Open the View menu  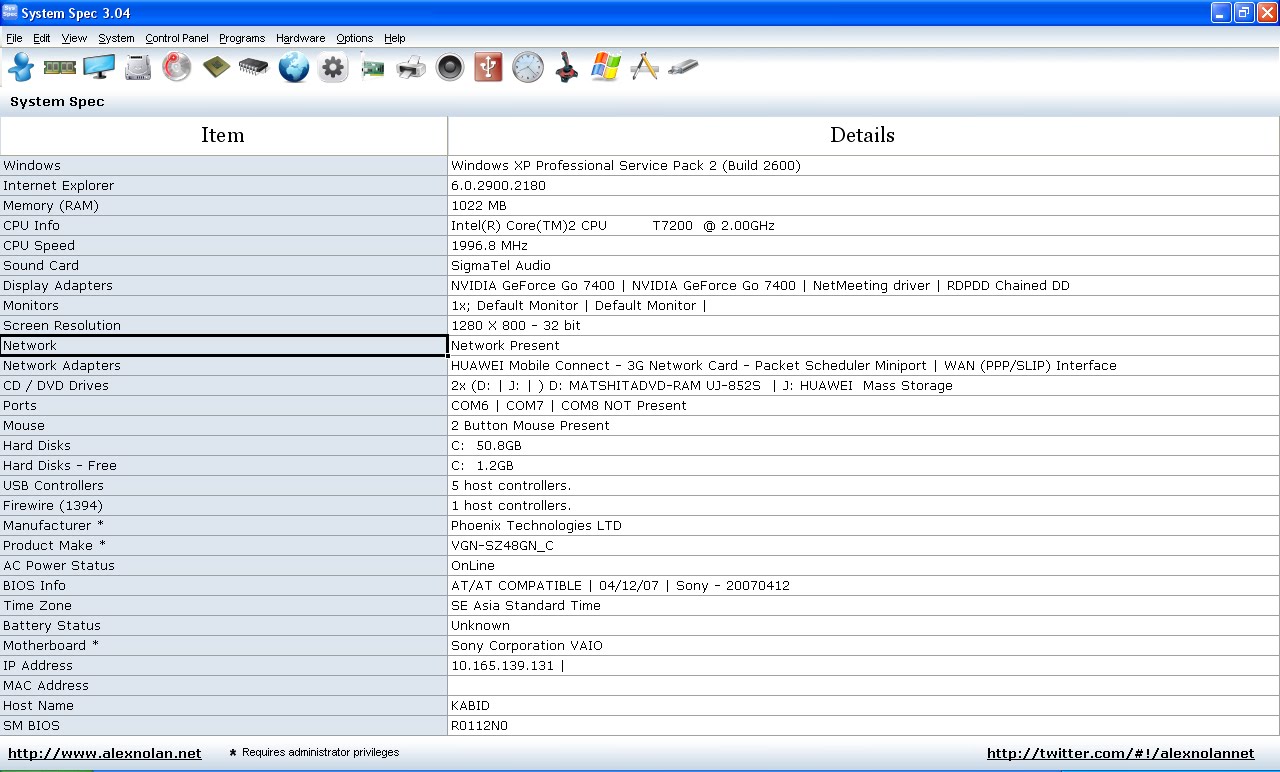click(74, 38)
